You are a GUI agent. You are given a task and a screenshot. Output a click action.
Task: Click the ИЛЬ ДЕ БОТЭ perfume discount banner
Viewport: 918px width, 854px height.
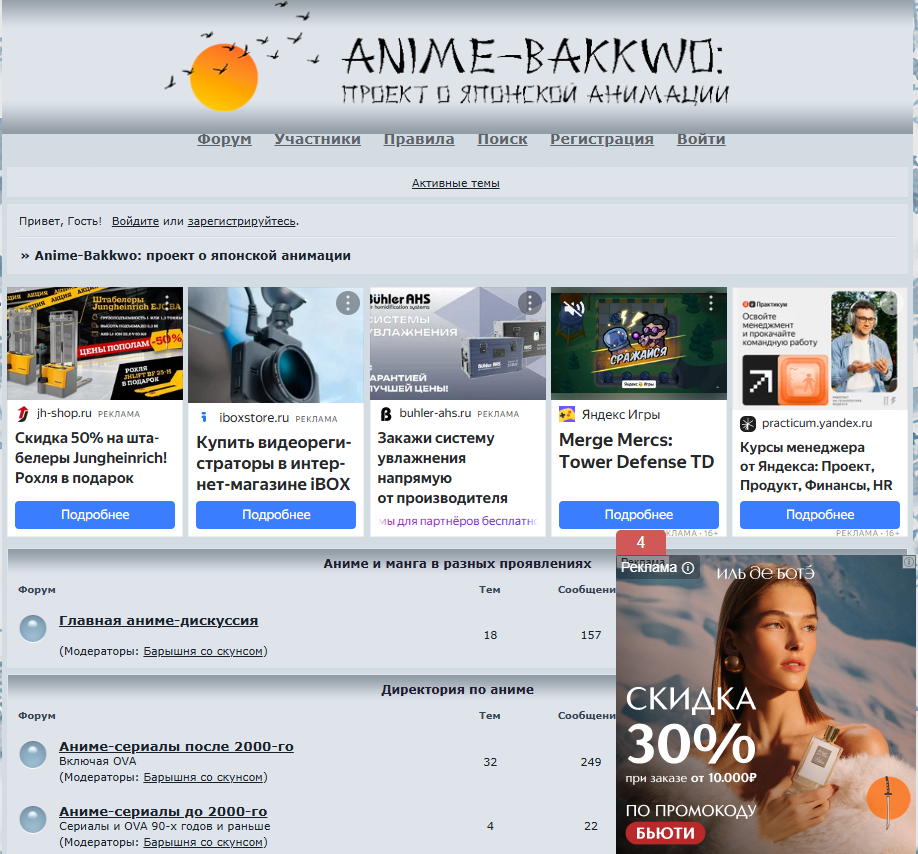tap(765, 700)
